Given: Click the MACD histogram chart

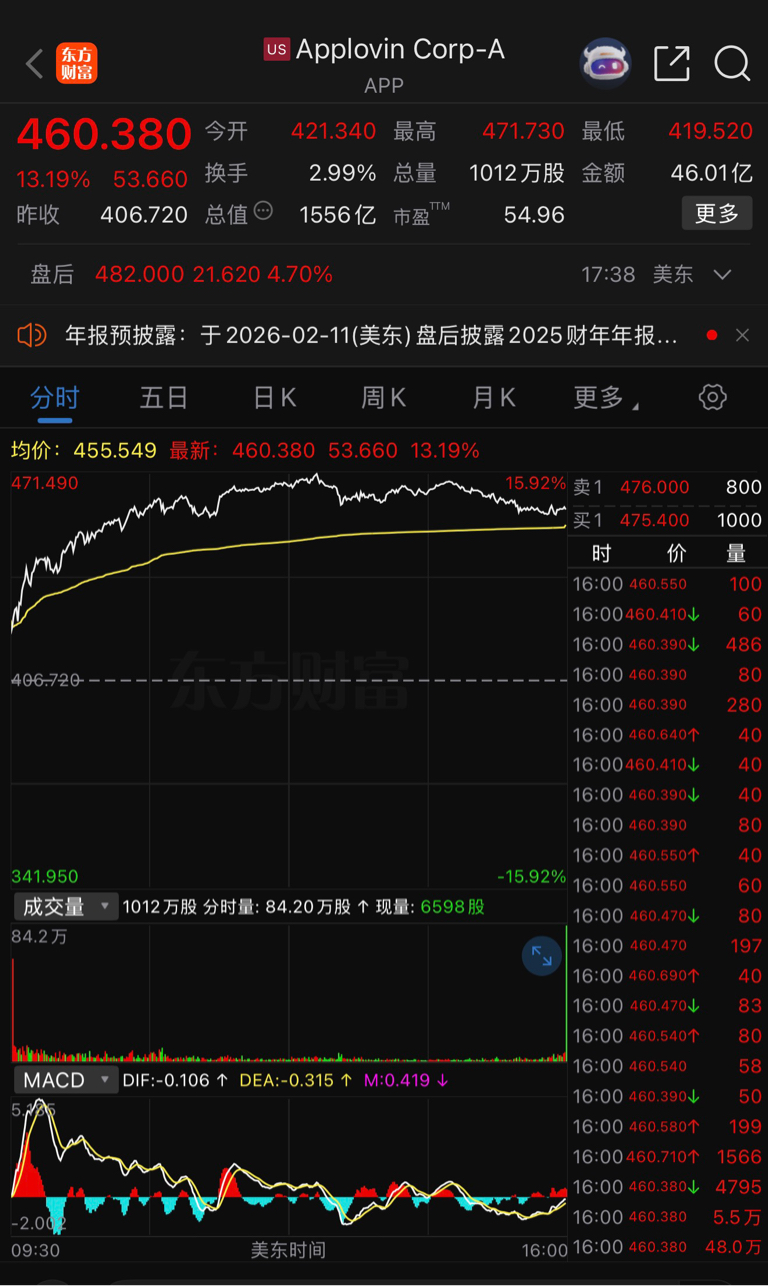Looking at the screenshot, I should click(288, 1167).
